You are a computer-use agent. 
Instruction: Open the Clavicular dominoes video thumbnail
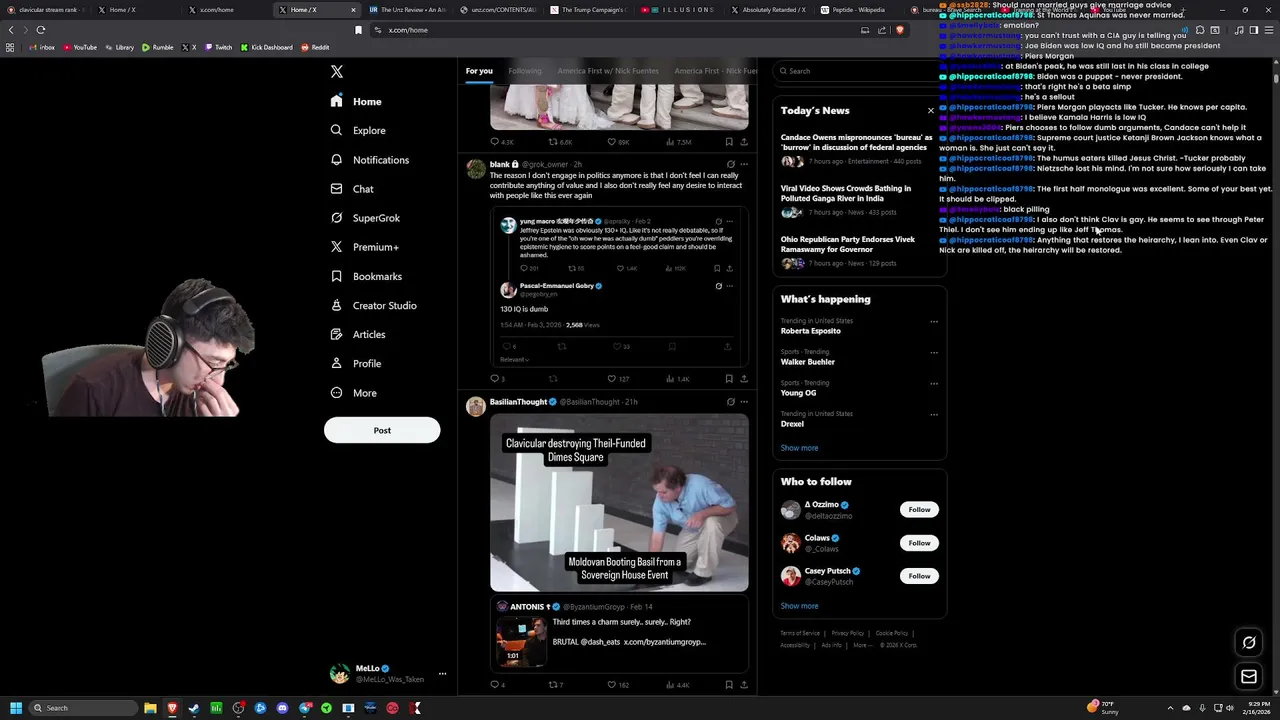619,503
